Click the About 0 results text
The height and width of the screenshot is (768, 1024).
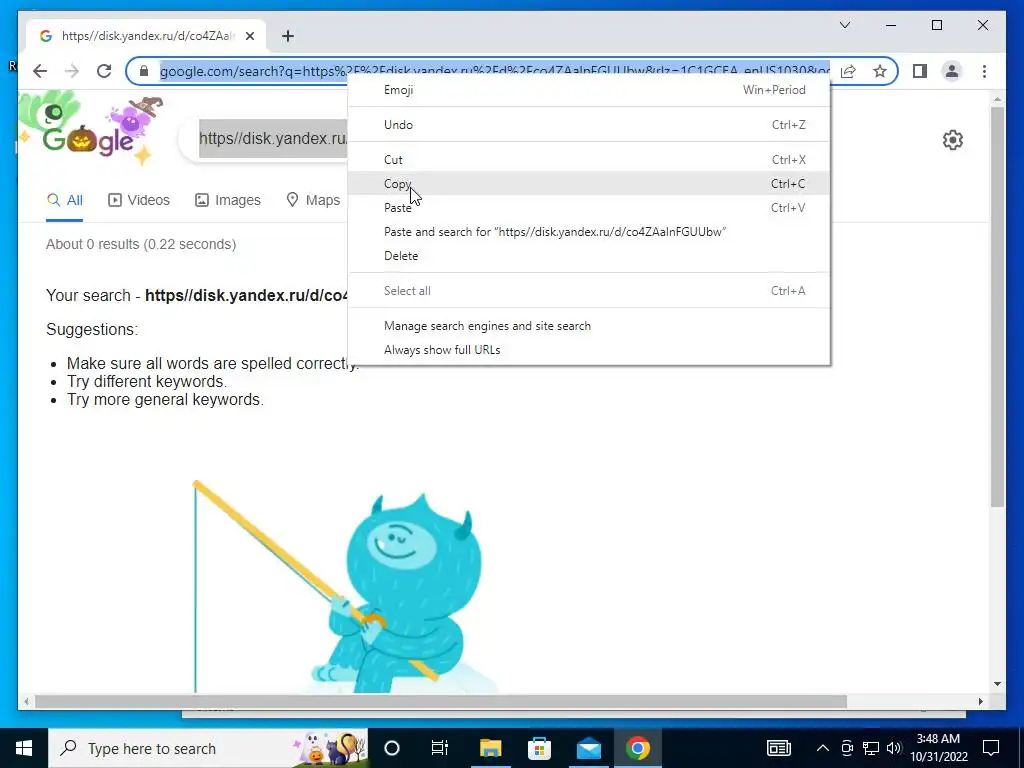point(141,244)
